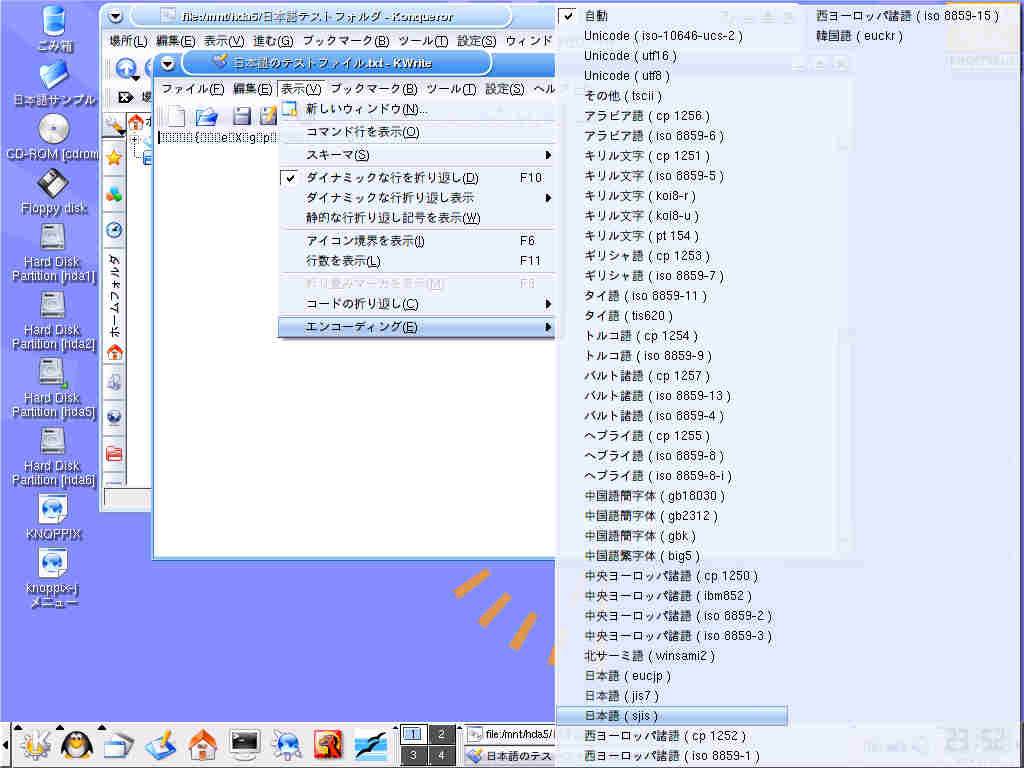Launch OpenOffice from the panel
1024x768 pixels.
[371, 744]
